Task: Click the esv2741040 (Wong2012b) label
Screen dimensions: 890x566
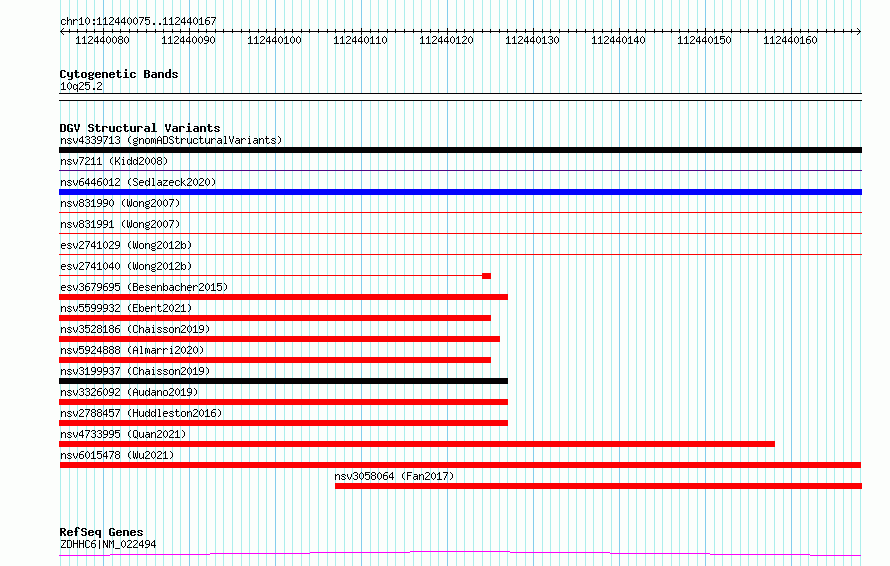Action: 126,266
